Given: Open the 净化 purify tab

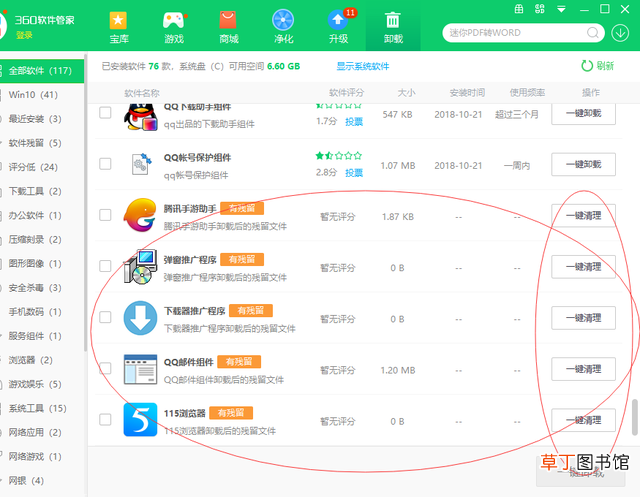Looking at the screenshot, I should click(283, 27).
